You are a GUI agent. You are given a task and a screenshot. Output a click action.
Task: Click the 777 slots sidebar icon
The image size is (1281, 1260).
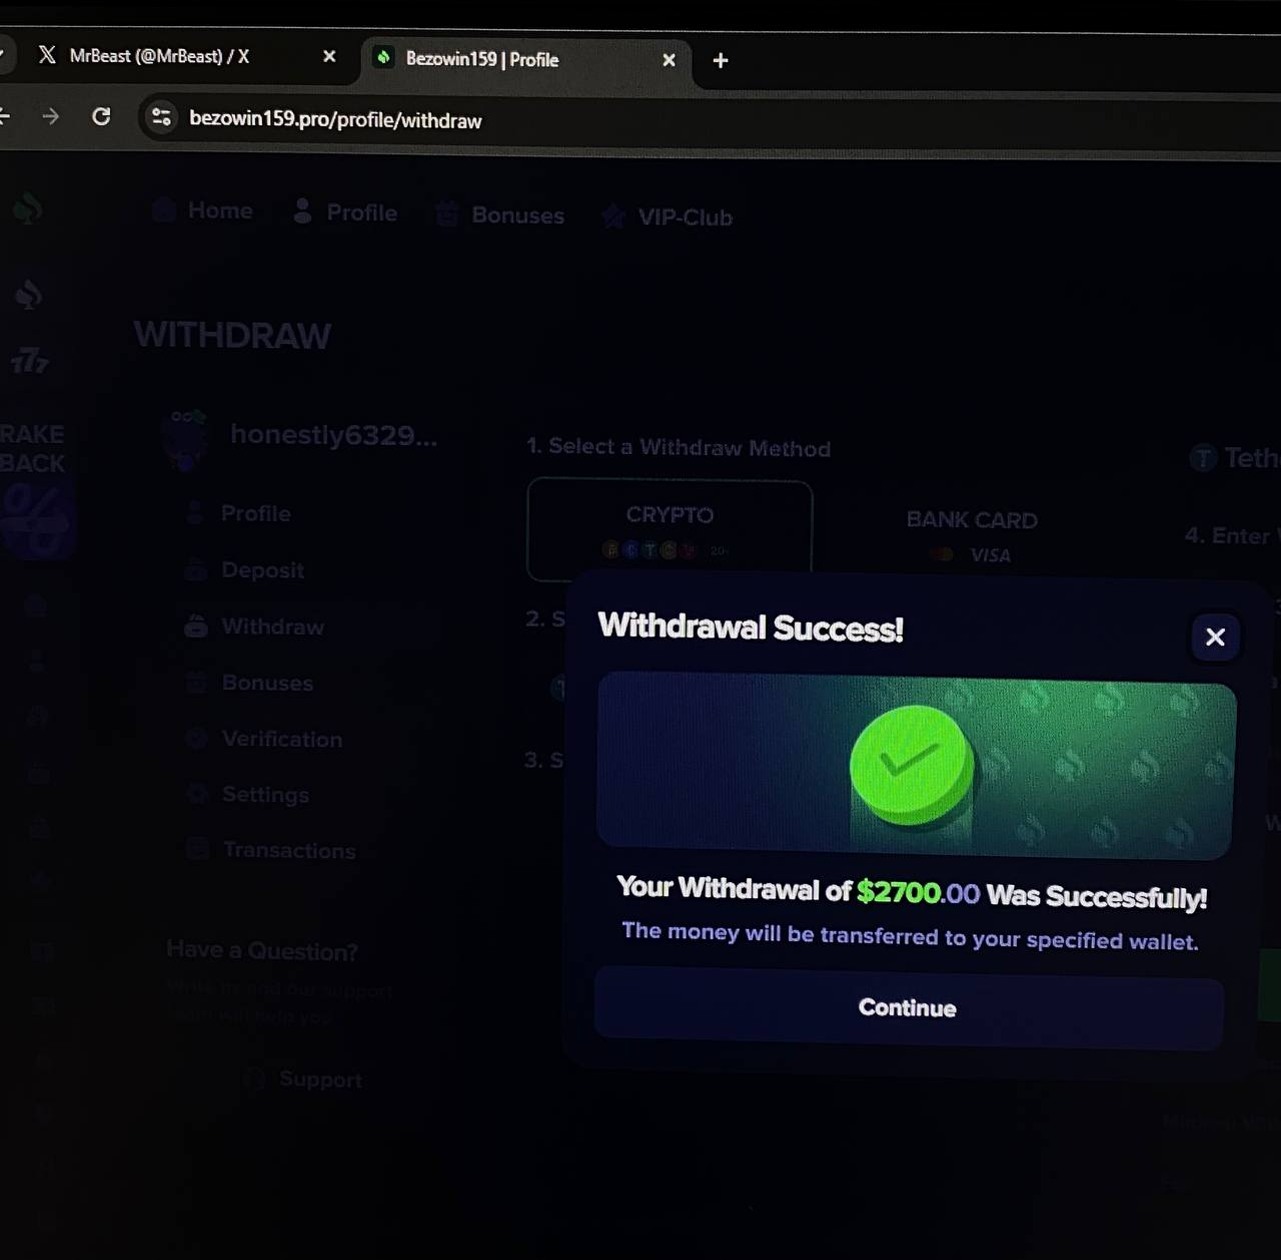coord(29,360)
